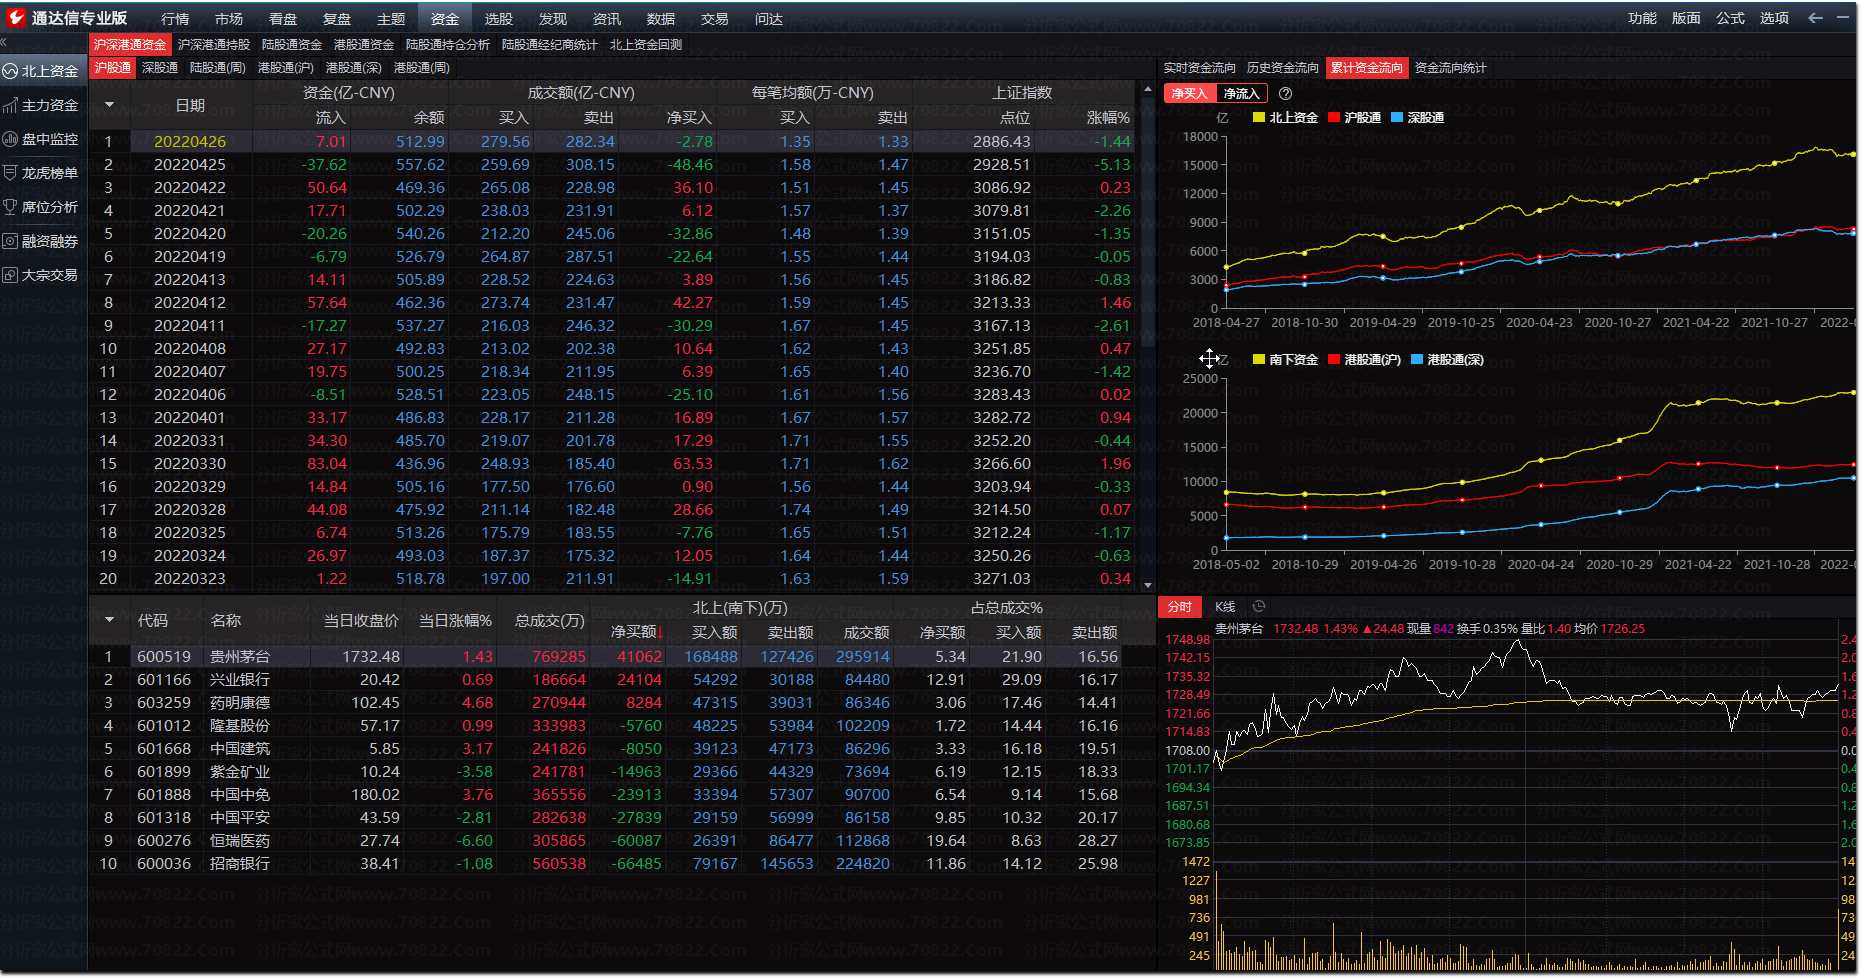This screenshot has height=978, width=1862.
Task: Click the 公式 button in the title bar
Action: 1730,18
